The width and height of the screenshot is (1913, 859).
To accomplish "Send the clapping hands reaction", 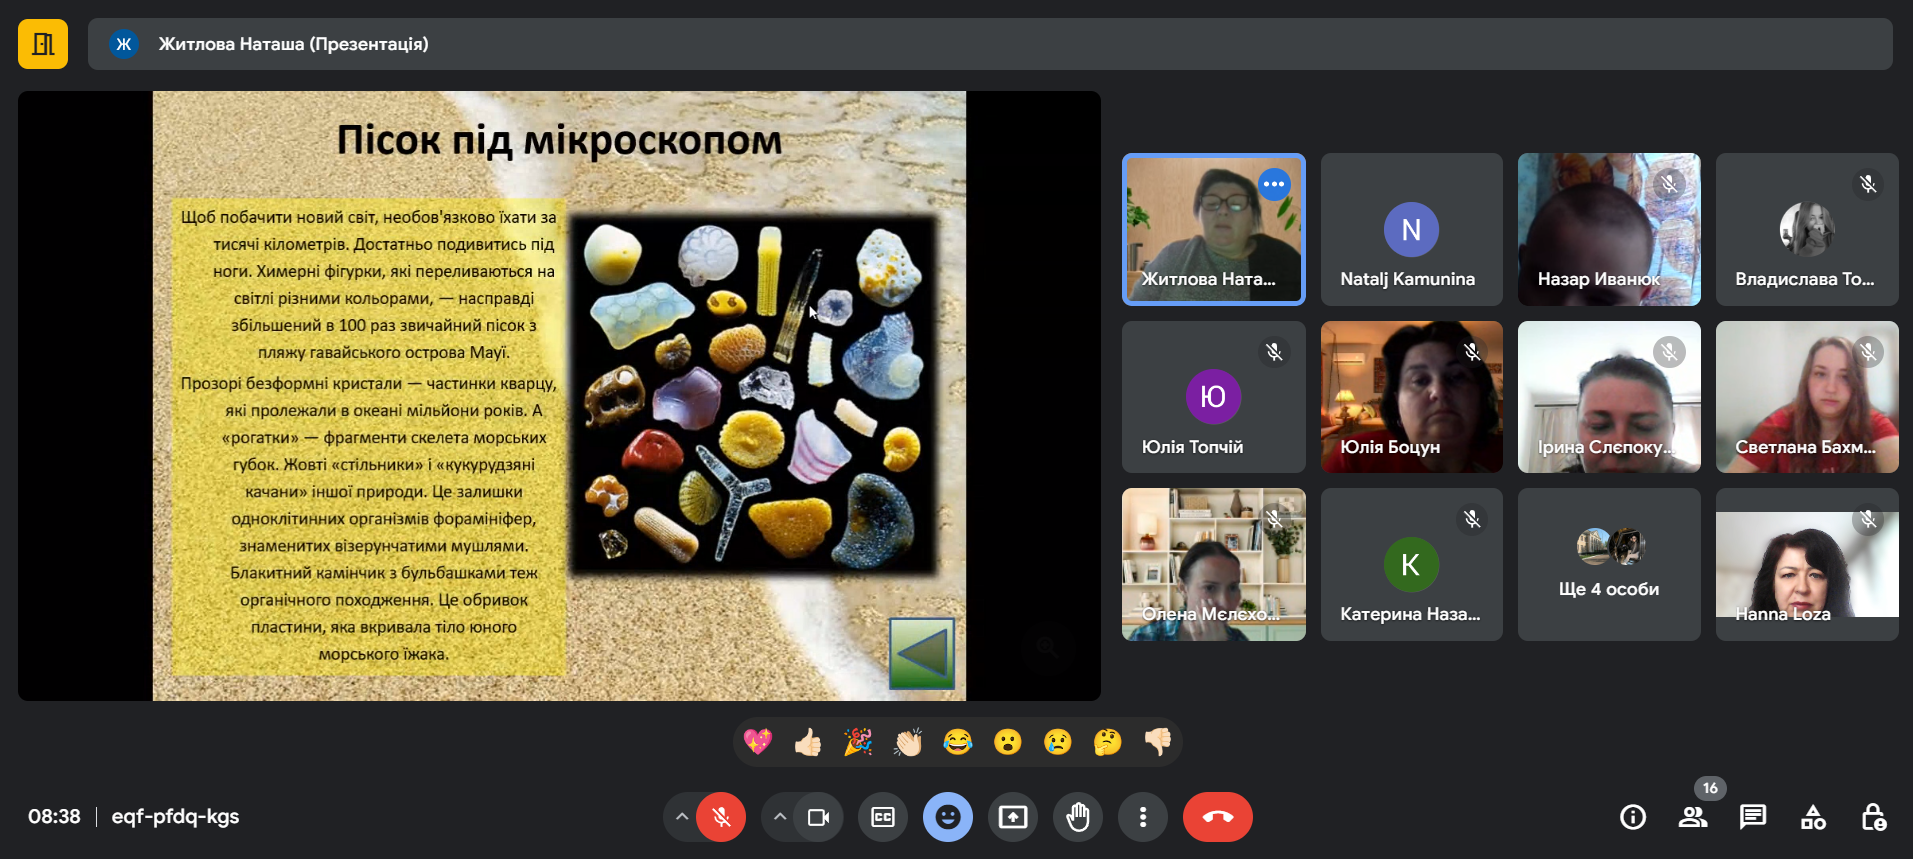I will tap(908, 742).
